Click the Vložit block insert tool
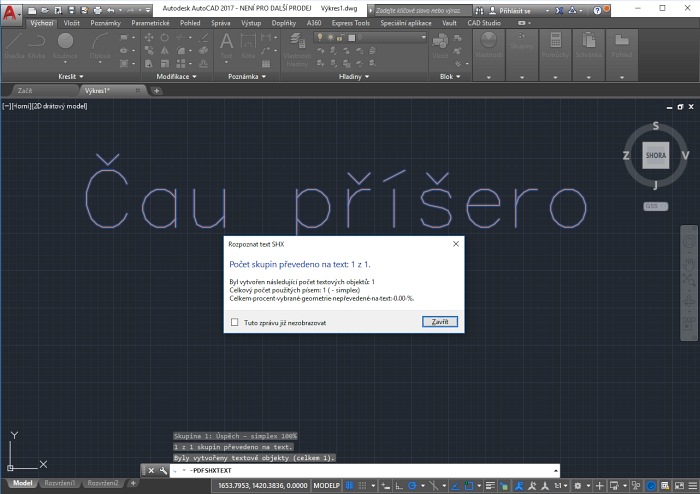 coord(440,46)
